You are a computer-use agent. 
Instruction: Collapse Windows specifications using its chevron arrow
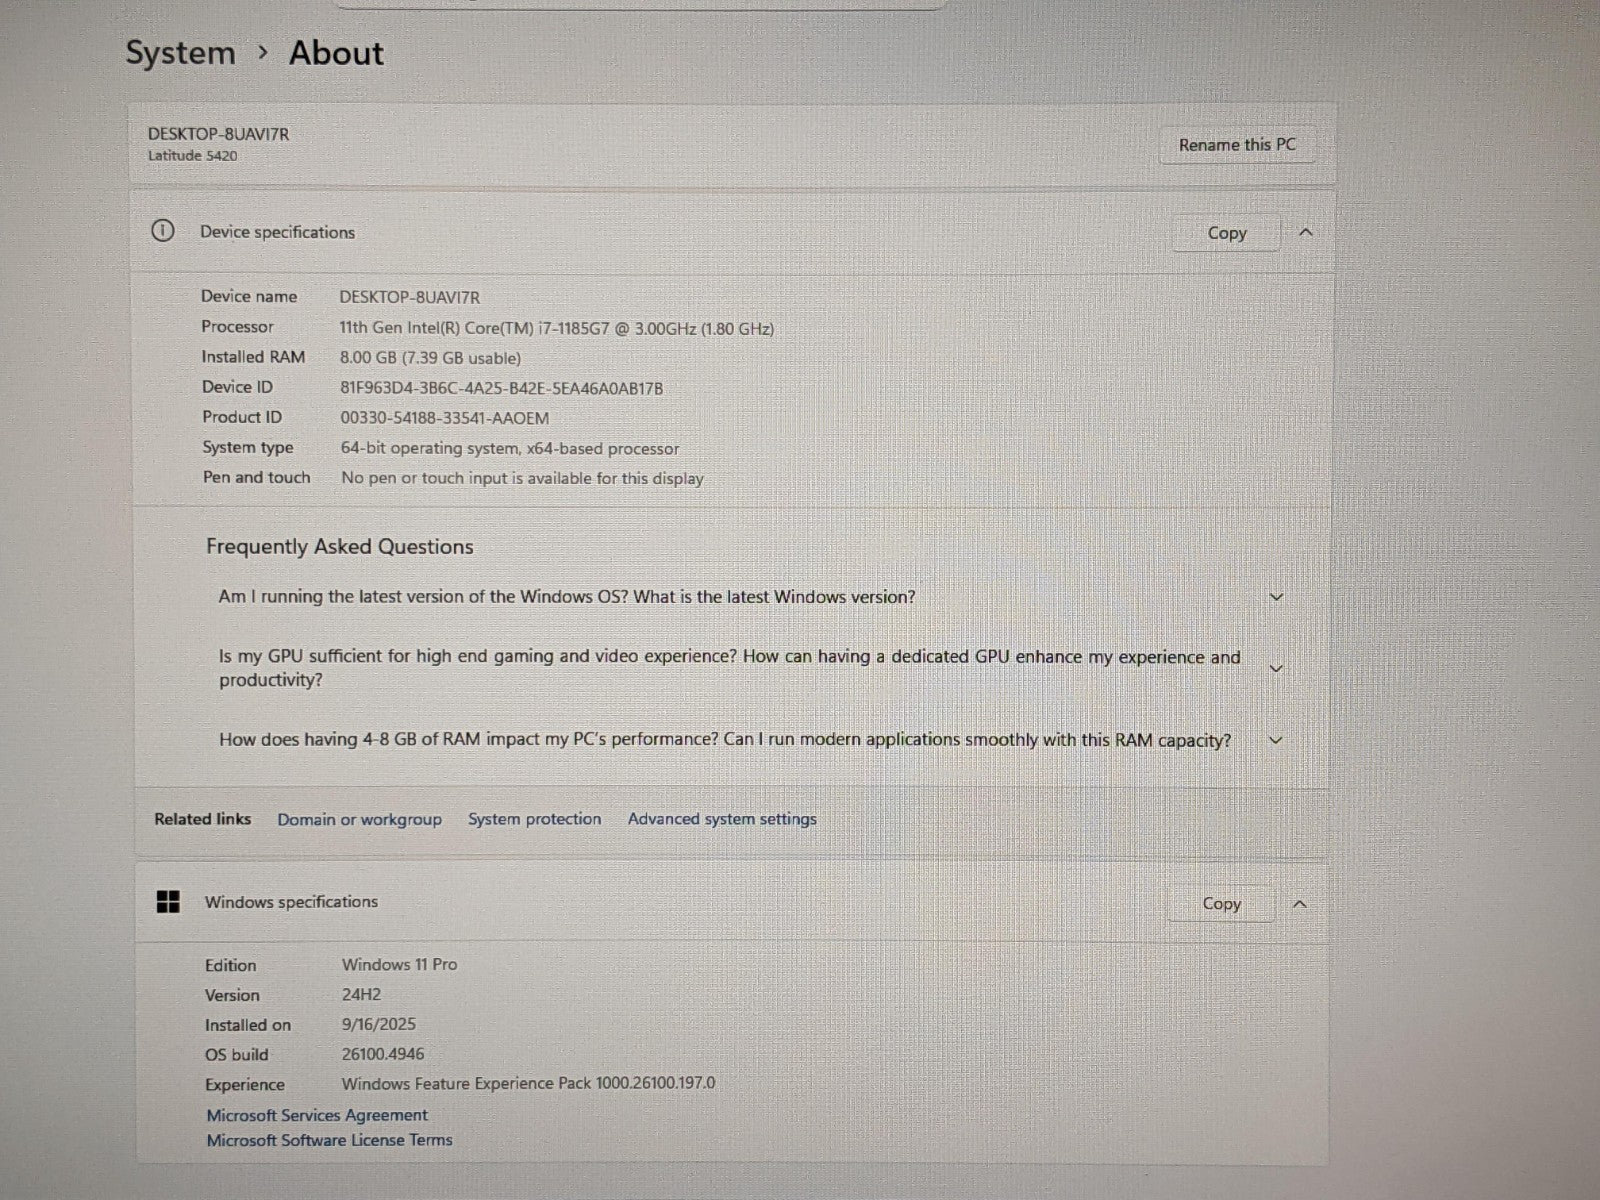click(x=1299, y=904)
